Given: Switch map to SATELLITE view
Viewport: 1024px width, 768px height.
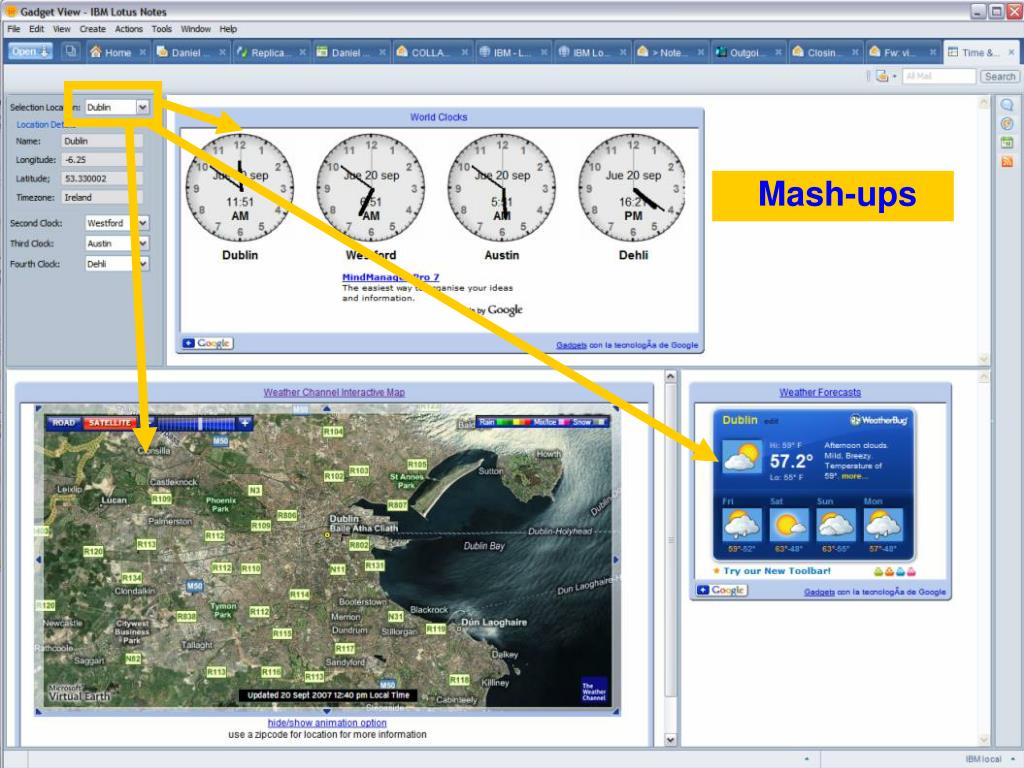Looking at the screenshot, I should click(109, 423).
